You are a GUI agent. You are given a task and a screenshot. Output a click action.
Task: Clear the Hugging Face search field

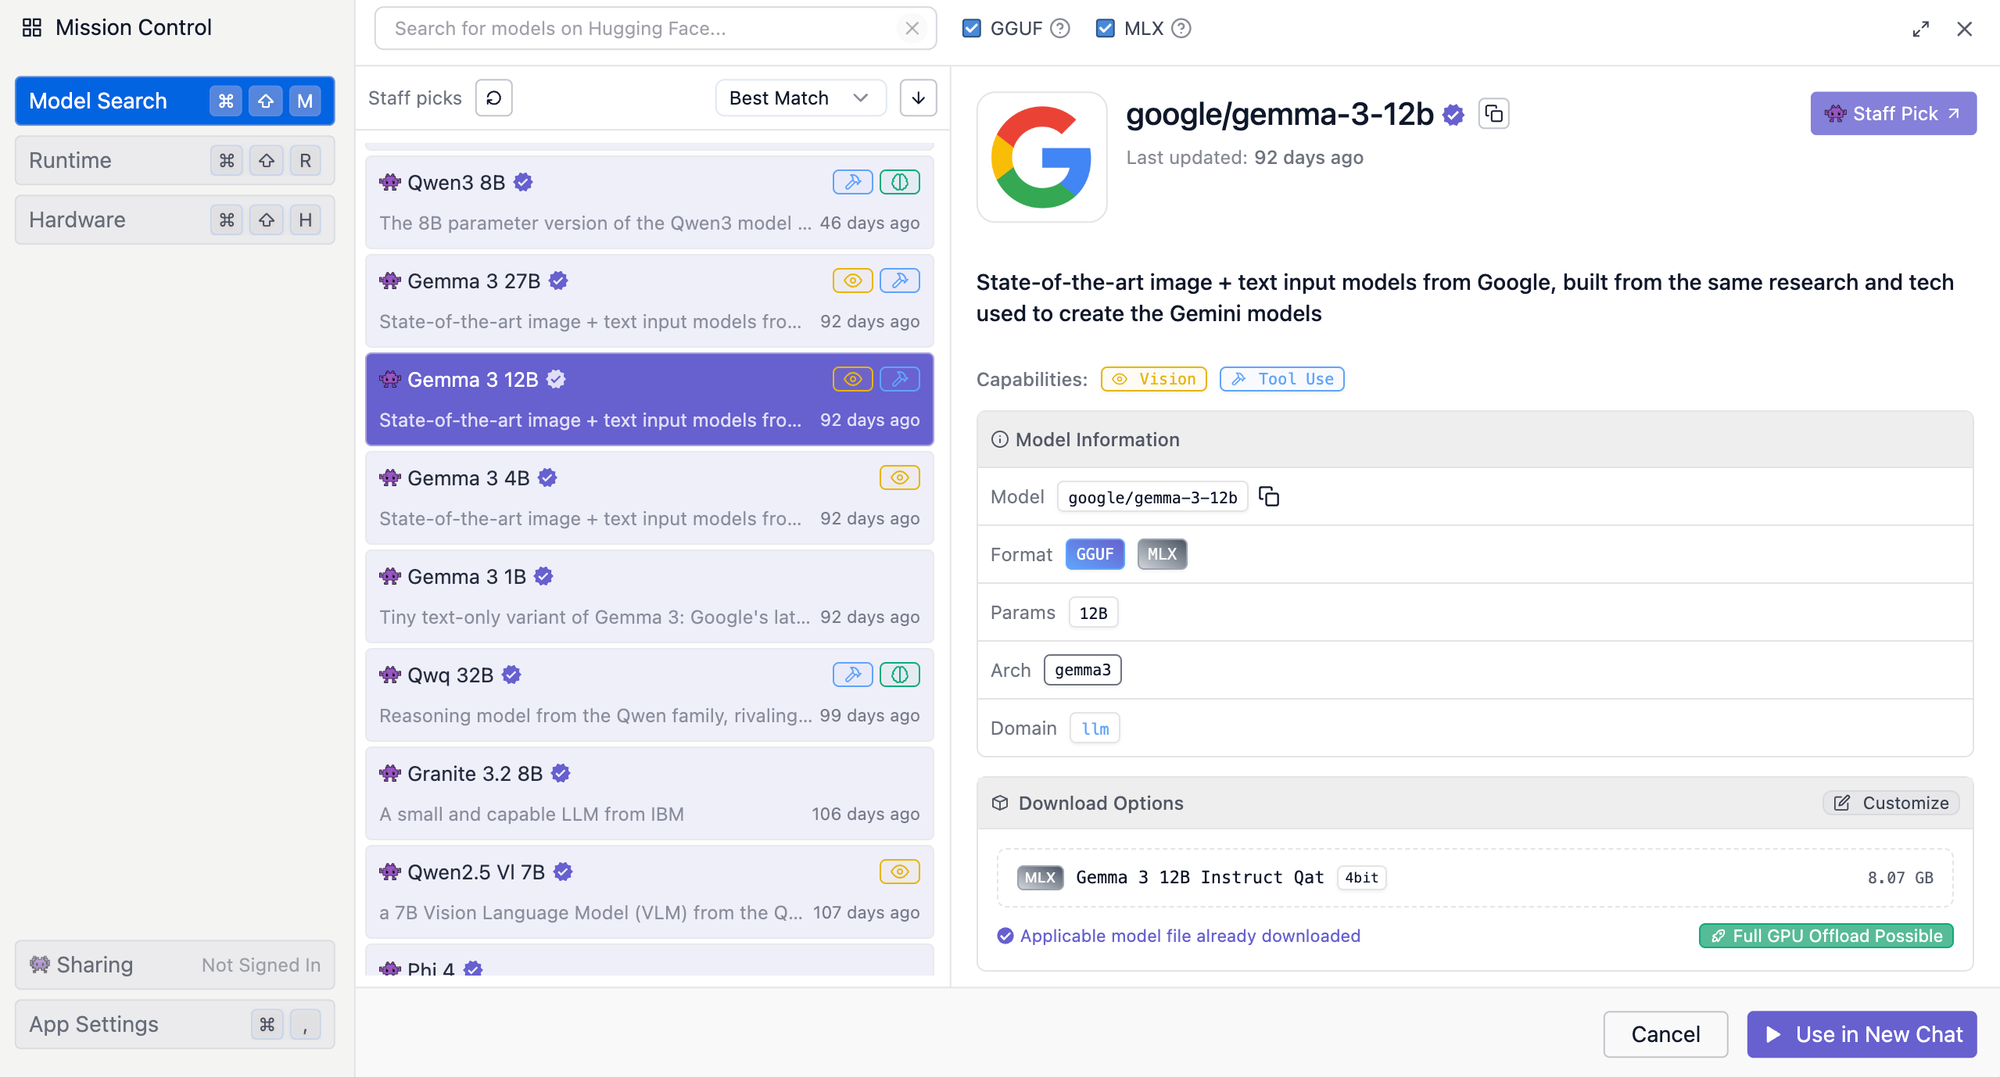(912, 28)
